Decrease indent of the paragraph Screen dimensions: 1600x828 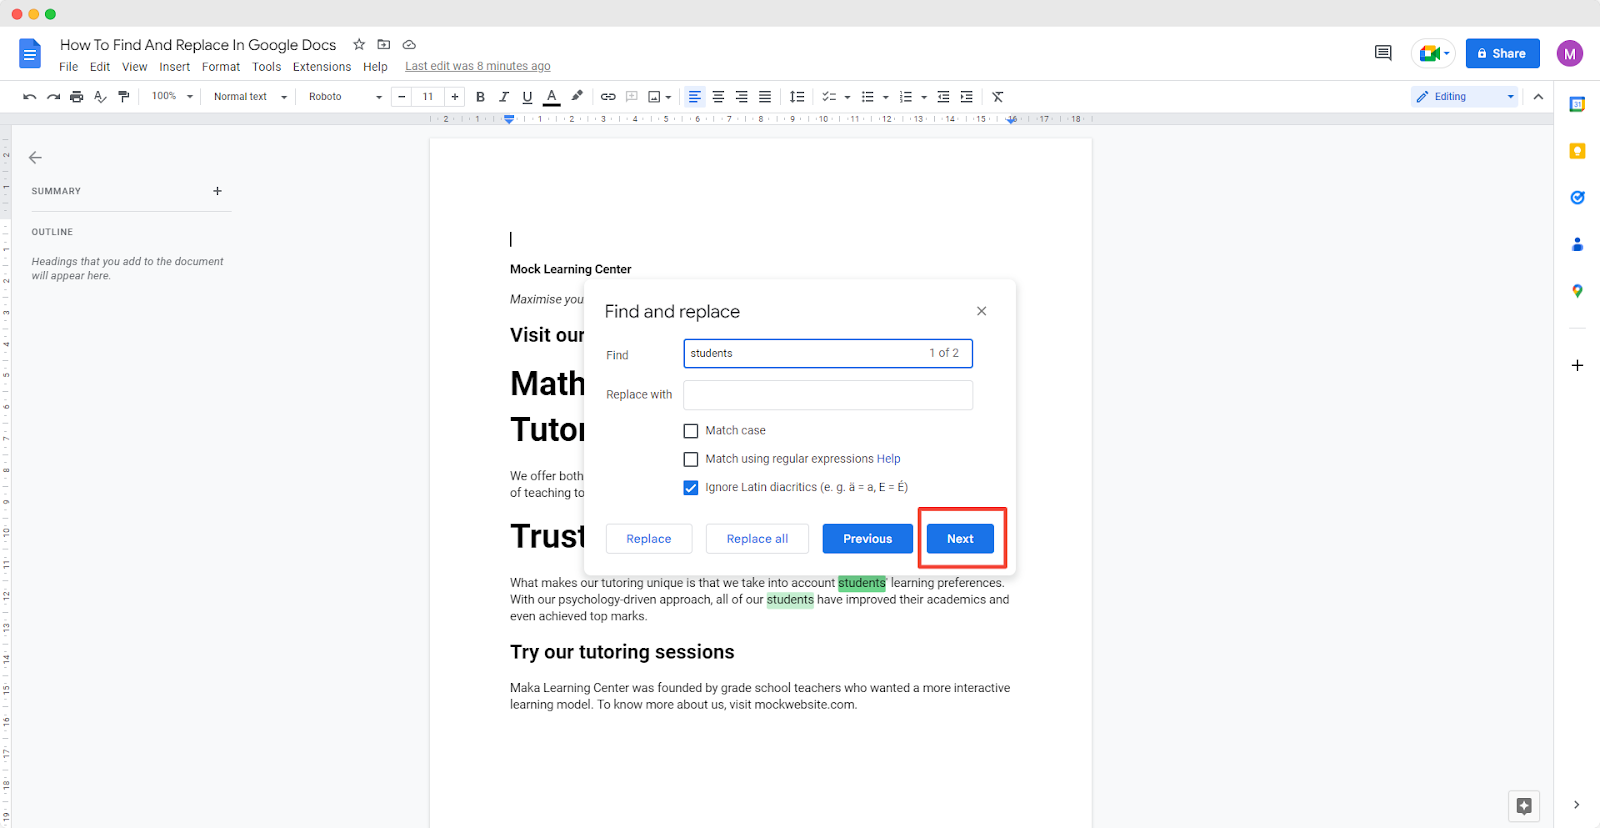coord(943,97)
